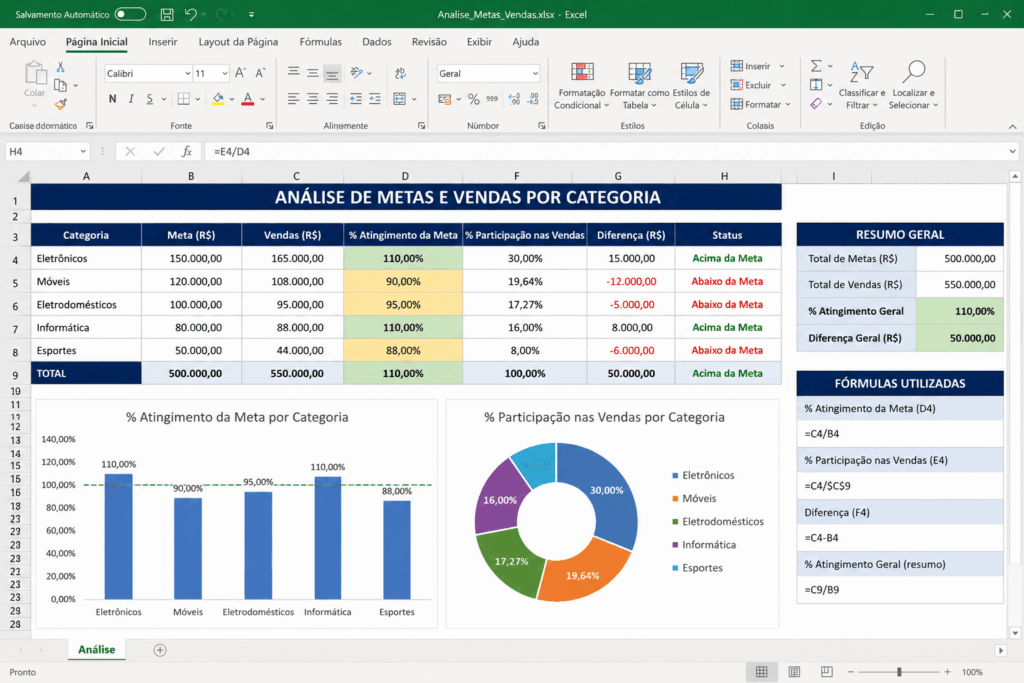Open the Exibir tab
The height and width of the screenshot is (683, 1024).
(x=479, y=42)
